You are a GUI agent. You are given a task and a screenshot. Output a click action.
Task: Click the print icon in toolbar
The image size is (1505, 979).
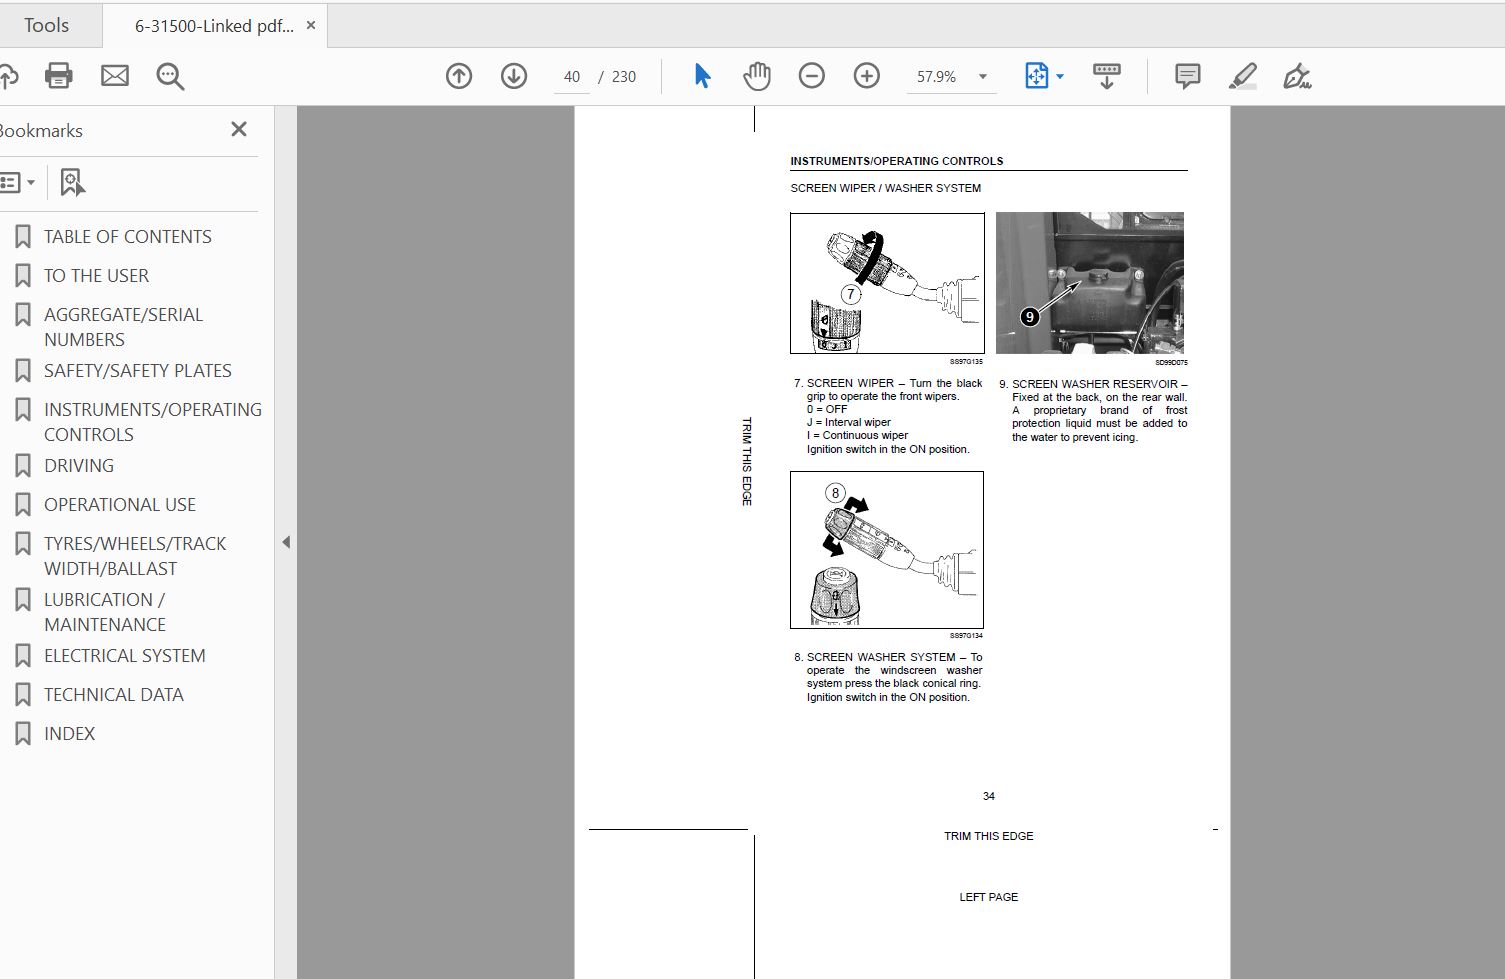coord(58,76)
